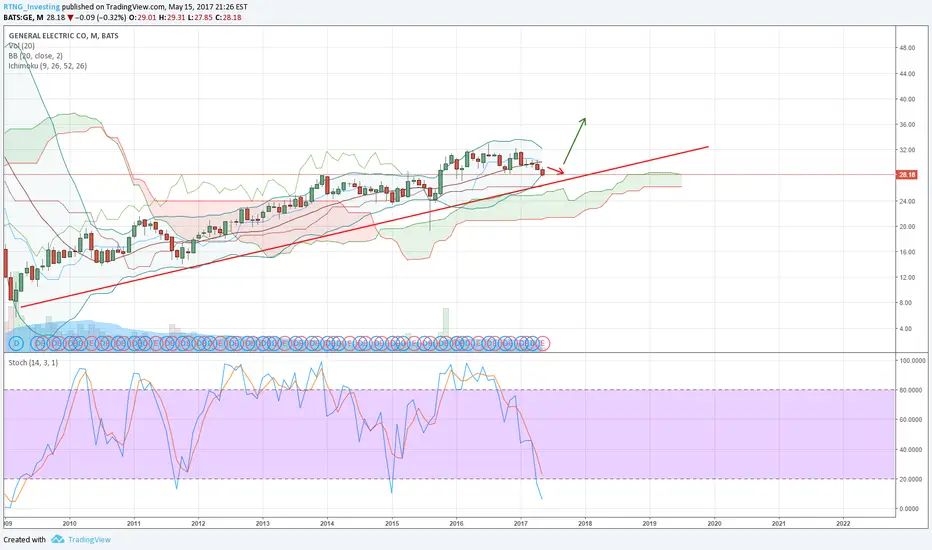Screen dimensions: 932x550
Task: Open the TradingView link at bottom
Action: click(89, 539)
